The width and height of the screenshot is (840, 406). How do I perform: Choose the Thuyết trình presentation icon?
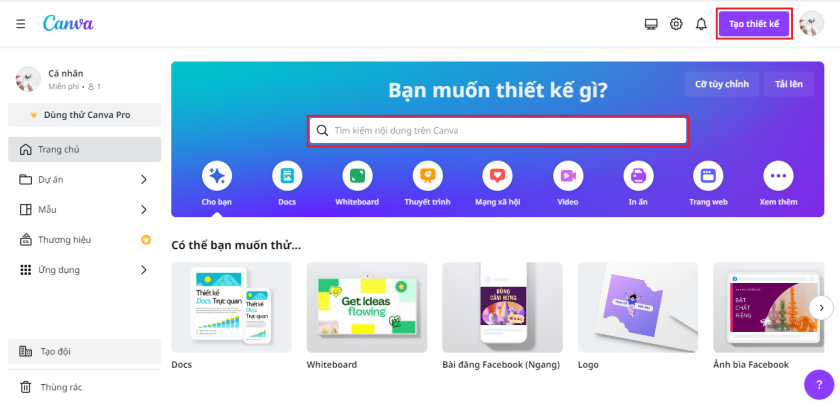tap(428, 176)
